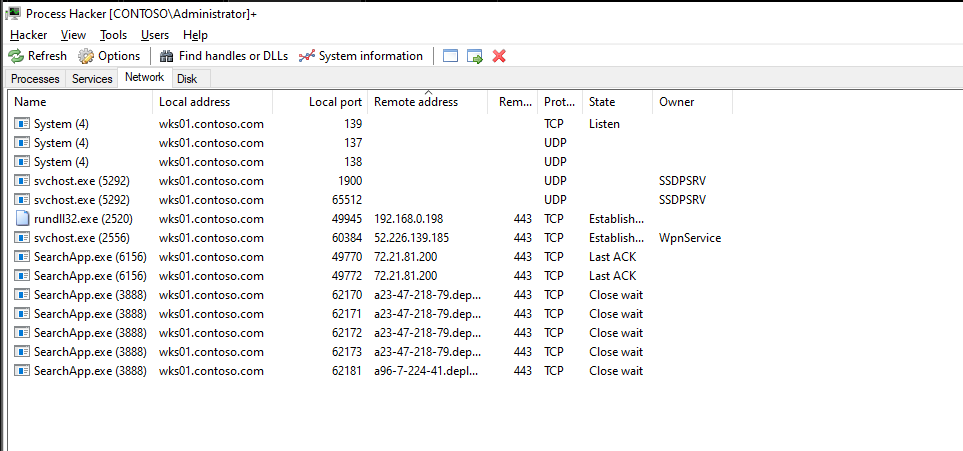Click the Refresh toolbar icon
Screen dimensions: 963x451
point(16,56)
